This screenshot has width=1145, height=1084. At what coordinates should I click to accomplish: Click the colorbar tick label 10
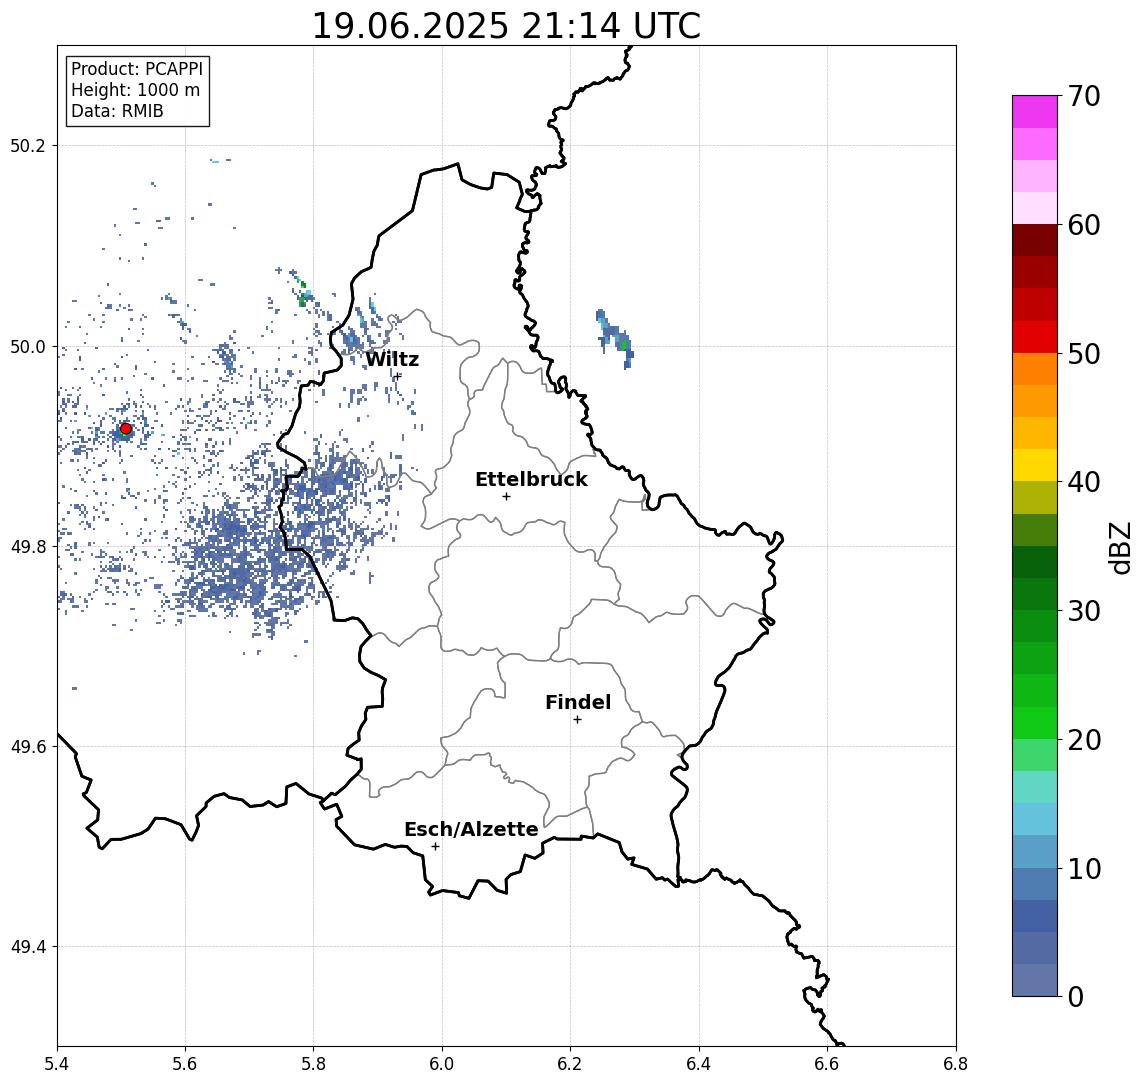(1084, 869)
